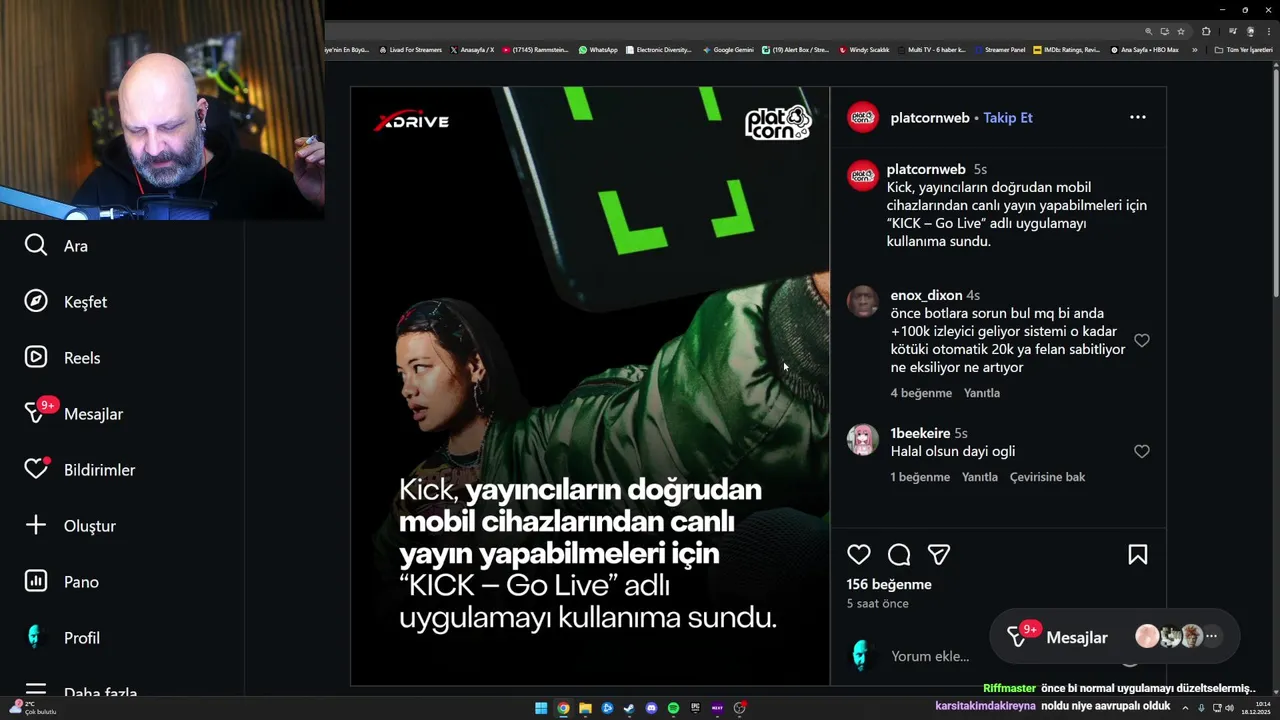
Task: Open Streamer Panel bookmark
Action: pos(1000,49)
